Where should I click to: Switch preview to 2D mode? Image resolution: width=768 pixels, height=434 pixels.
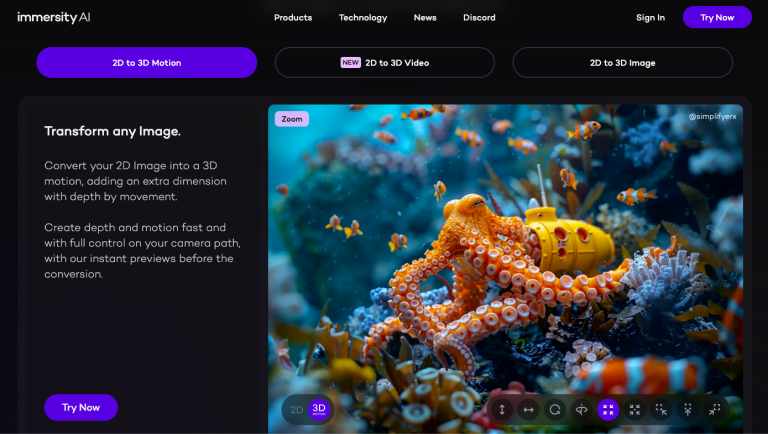(297, 410)
